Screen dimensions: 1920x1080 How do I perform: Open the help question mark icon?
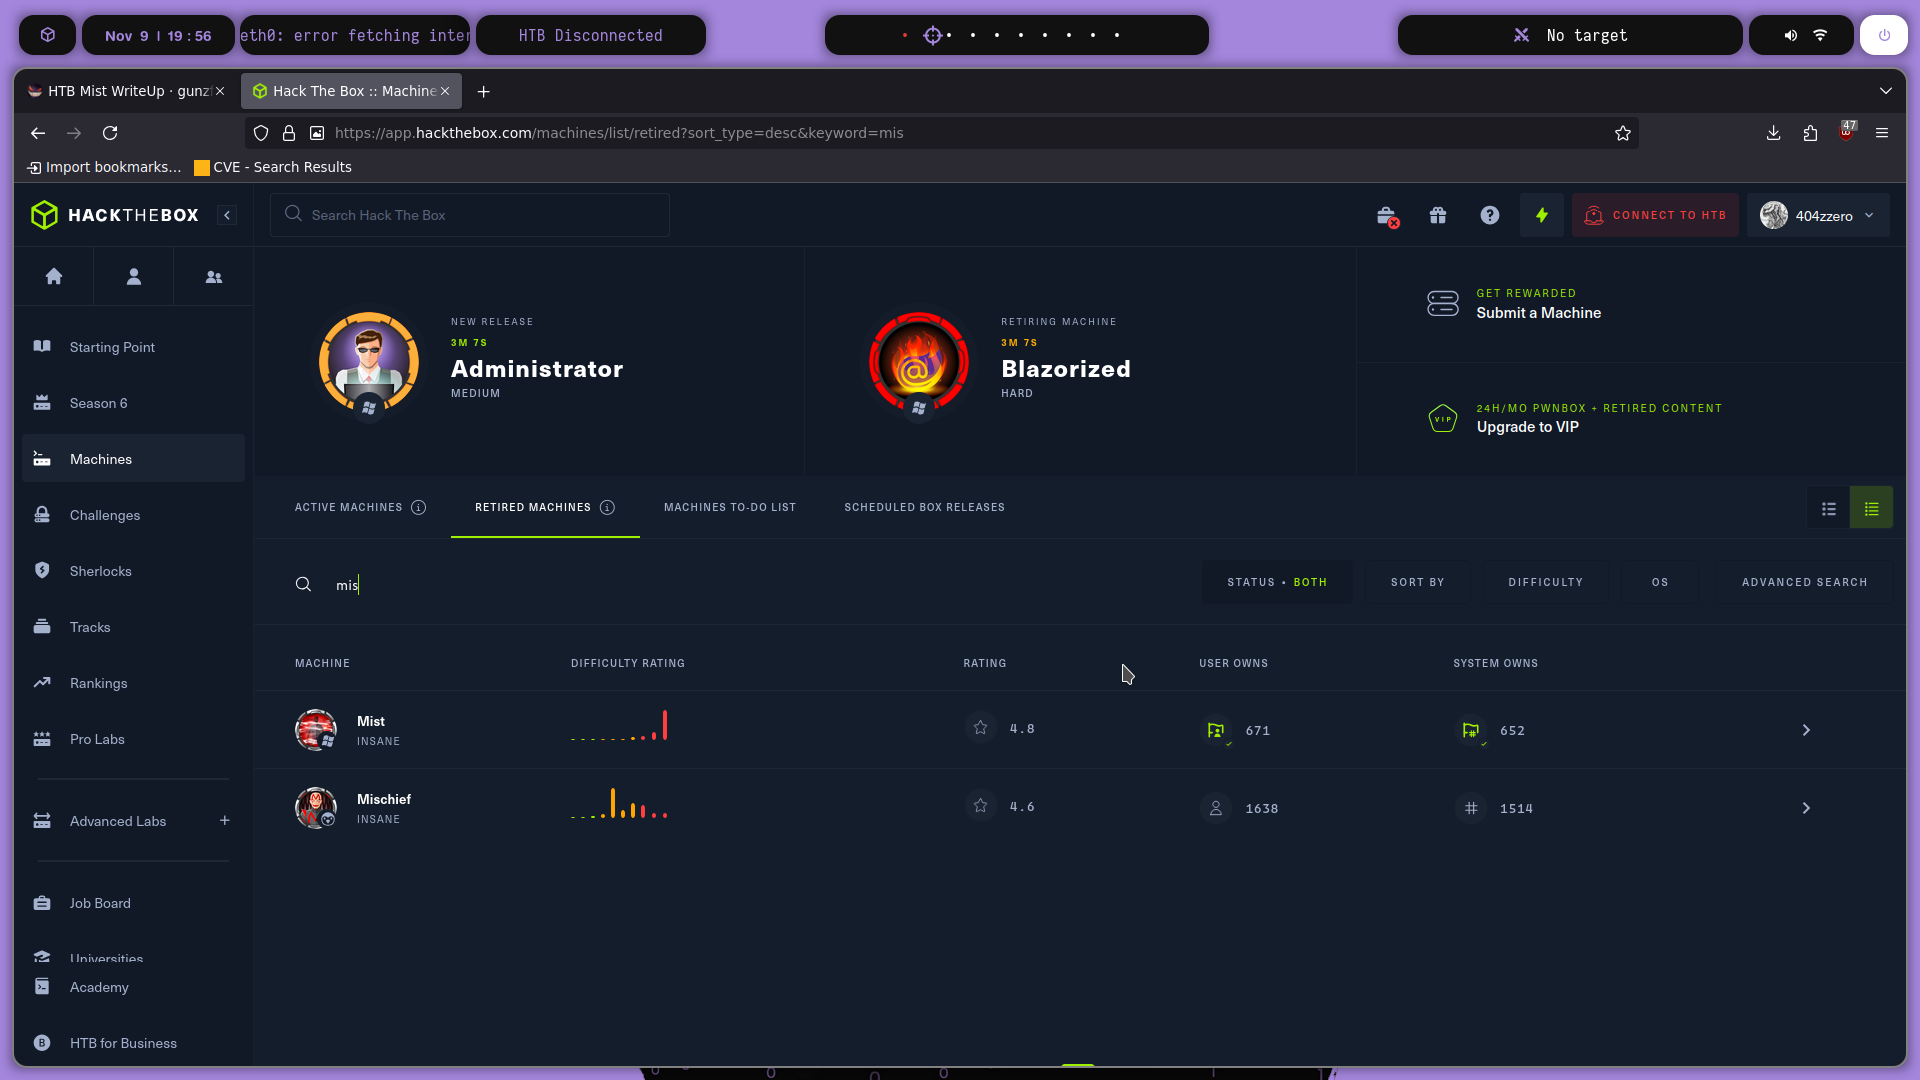1490,215
